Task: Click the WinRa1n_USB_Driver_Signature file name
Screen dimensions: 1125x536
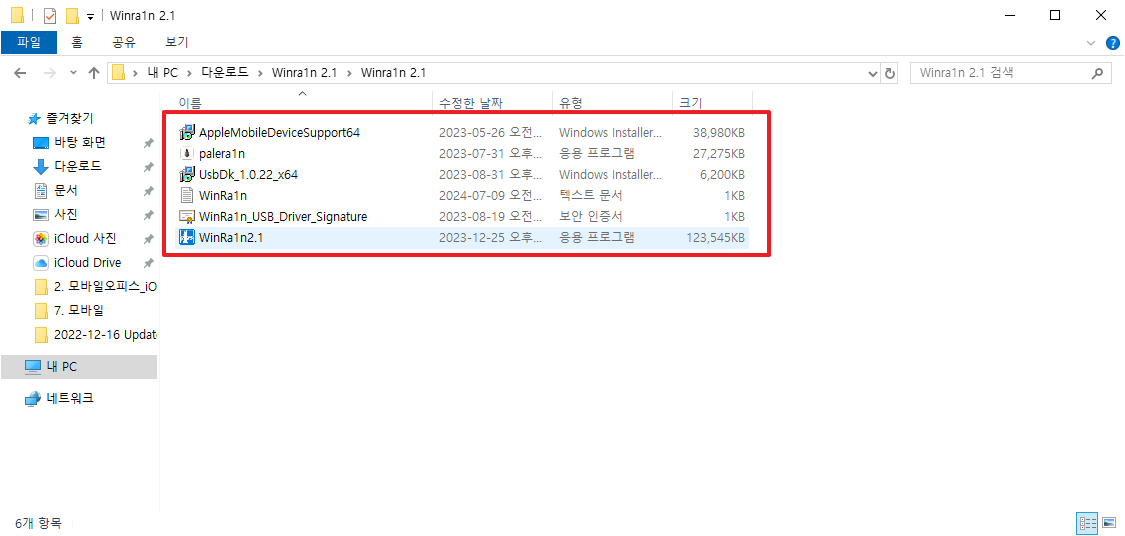Action: coord(283,216)
